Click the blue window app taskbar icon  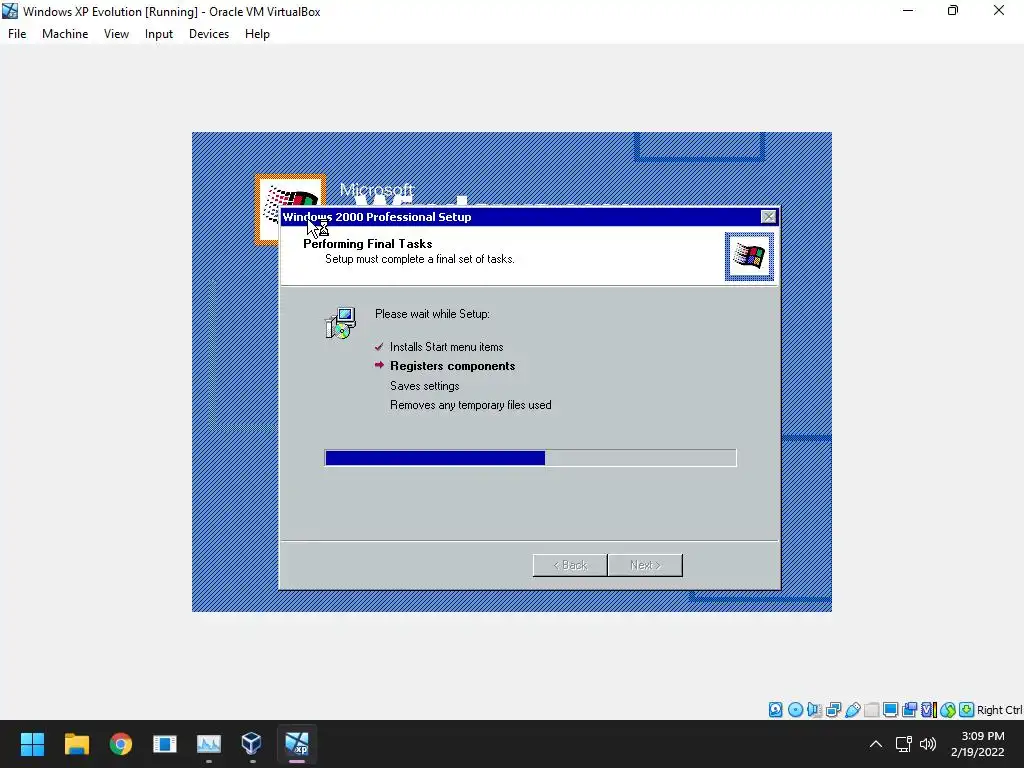click(x=165, y=744)
